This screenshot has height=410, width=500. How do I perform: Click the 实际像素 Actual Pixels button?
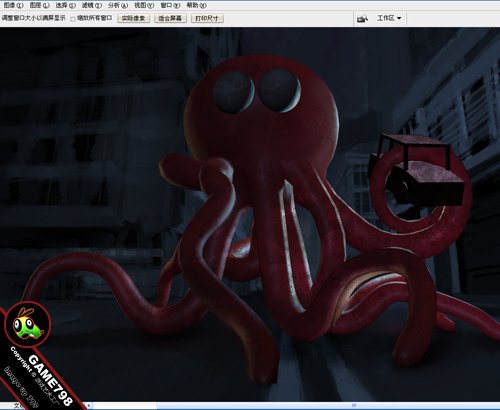[133, 18]
